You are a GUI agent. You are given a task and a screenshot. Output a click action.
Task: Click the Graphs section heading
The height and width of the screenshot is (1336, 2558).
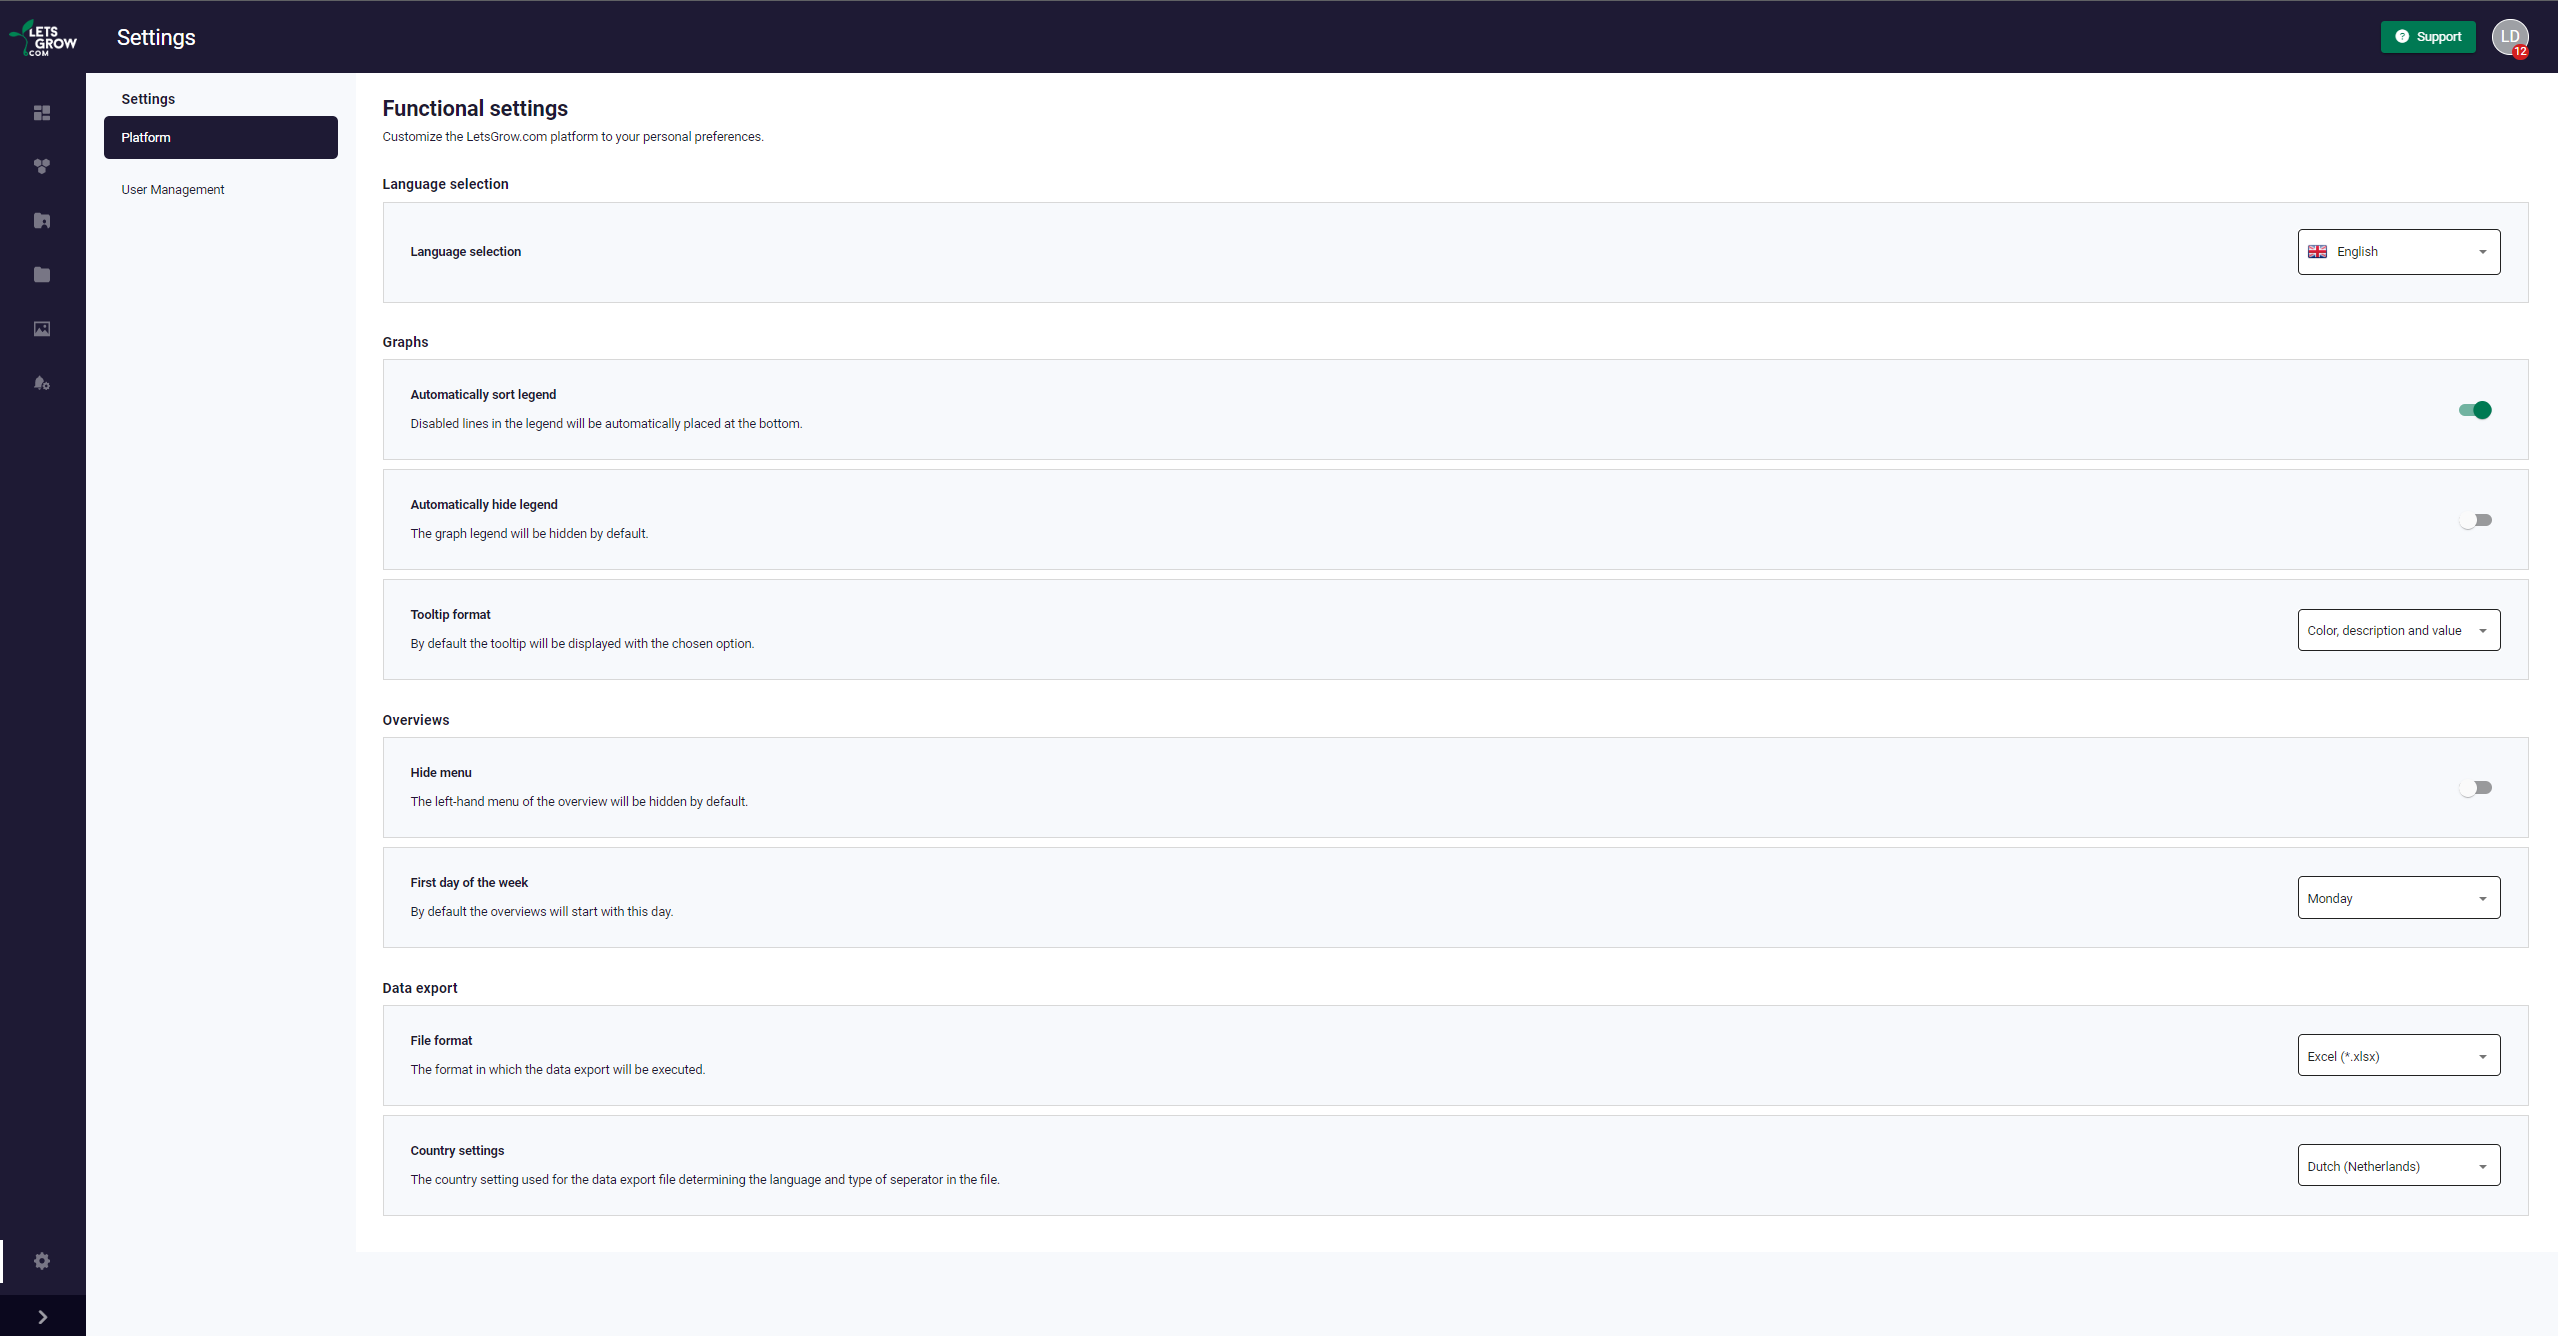(x=405, y=342)
